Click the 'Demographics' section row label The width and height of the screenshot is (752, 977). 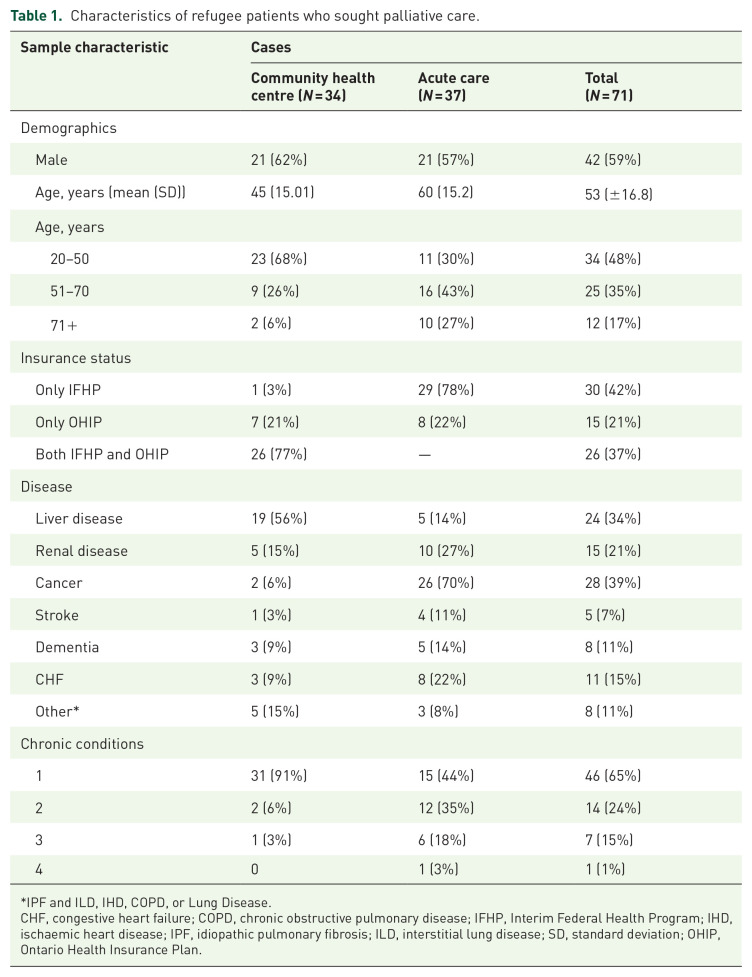click(68, 128)
